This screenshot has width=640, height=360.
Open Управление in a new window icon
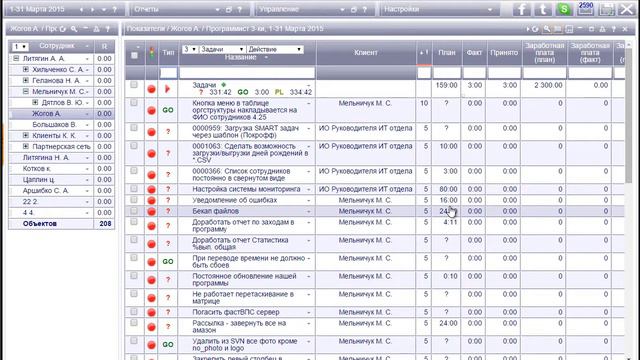[354, 9]
